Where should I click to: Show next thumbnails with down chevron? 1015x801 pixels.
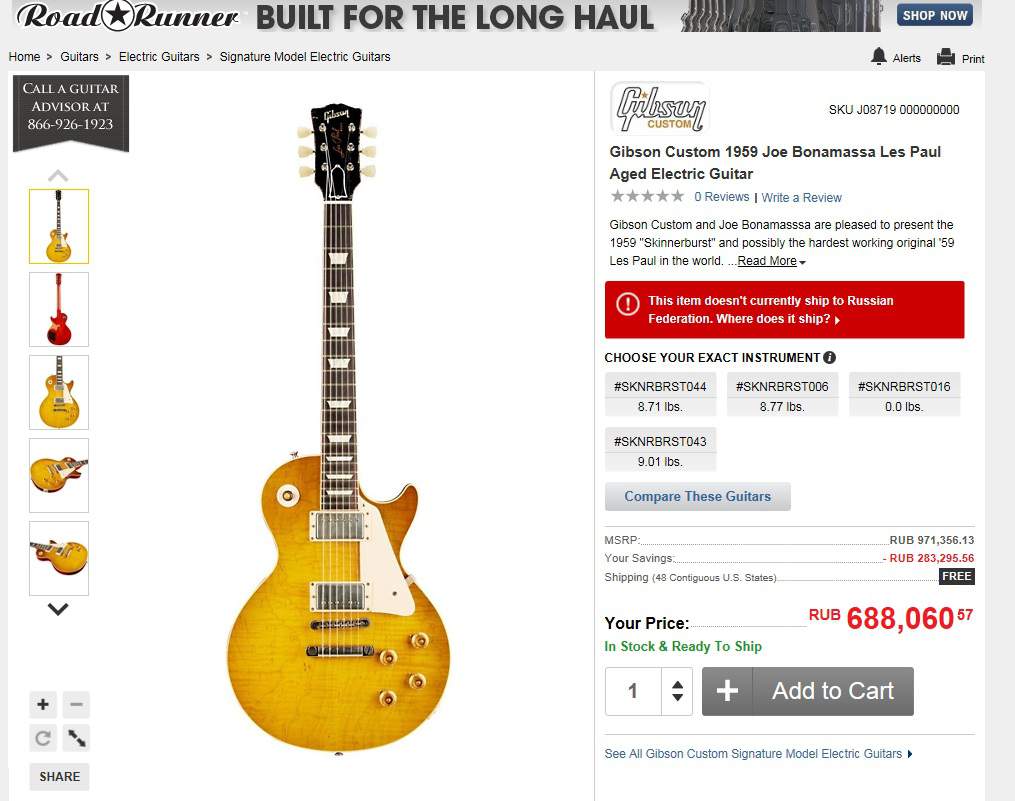tap(58, 609)
